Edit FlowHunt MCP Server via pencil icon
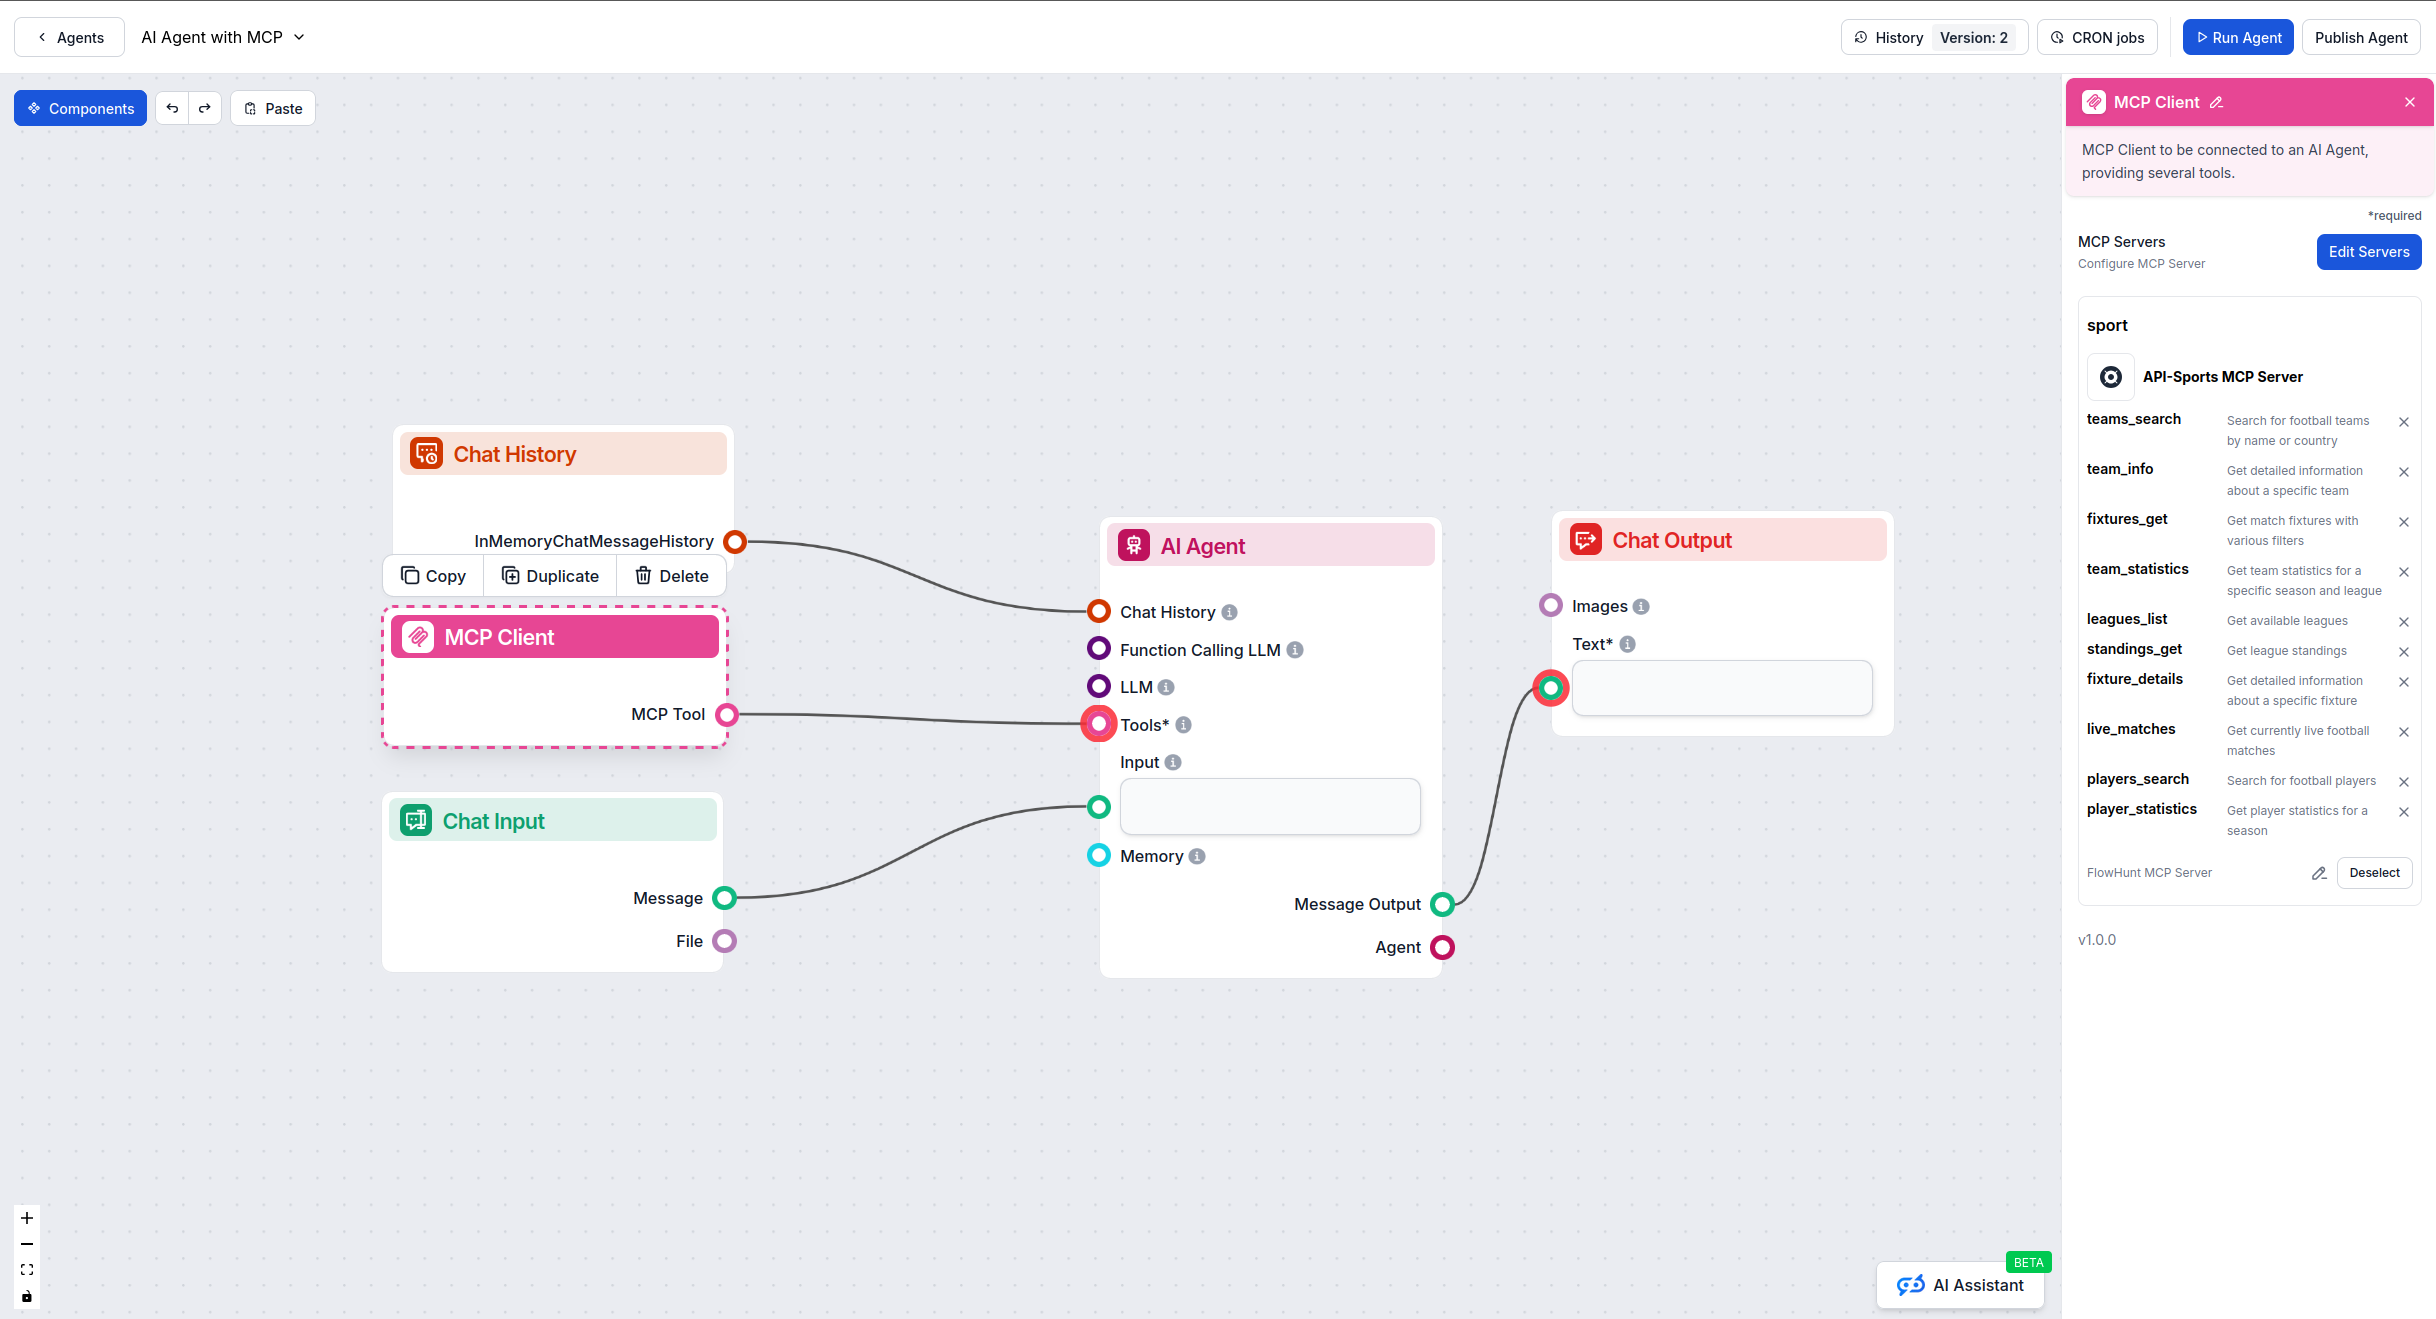The width and height of the screenshot is (2436, 1319). pos(2319,873)
